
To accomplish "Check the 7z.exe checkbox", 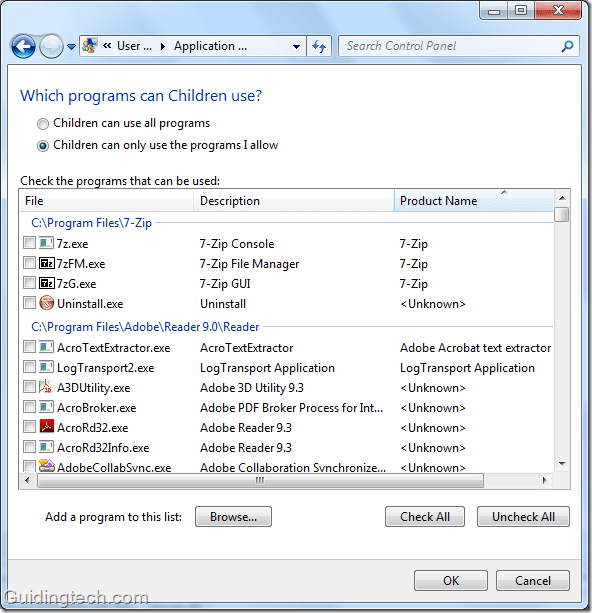I will (x=29, y=243).
